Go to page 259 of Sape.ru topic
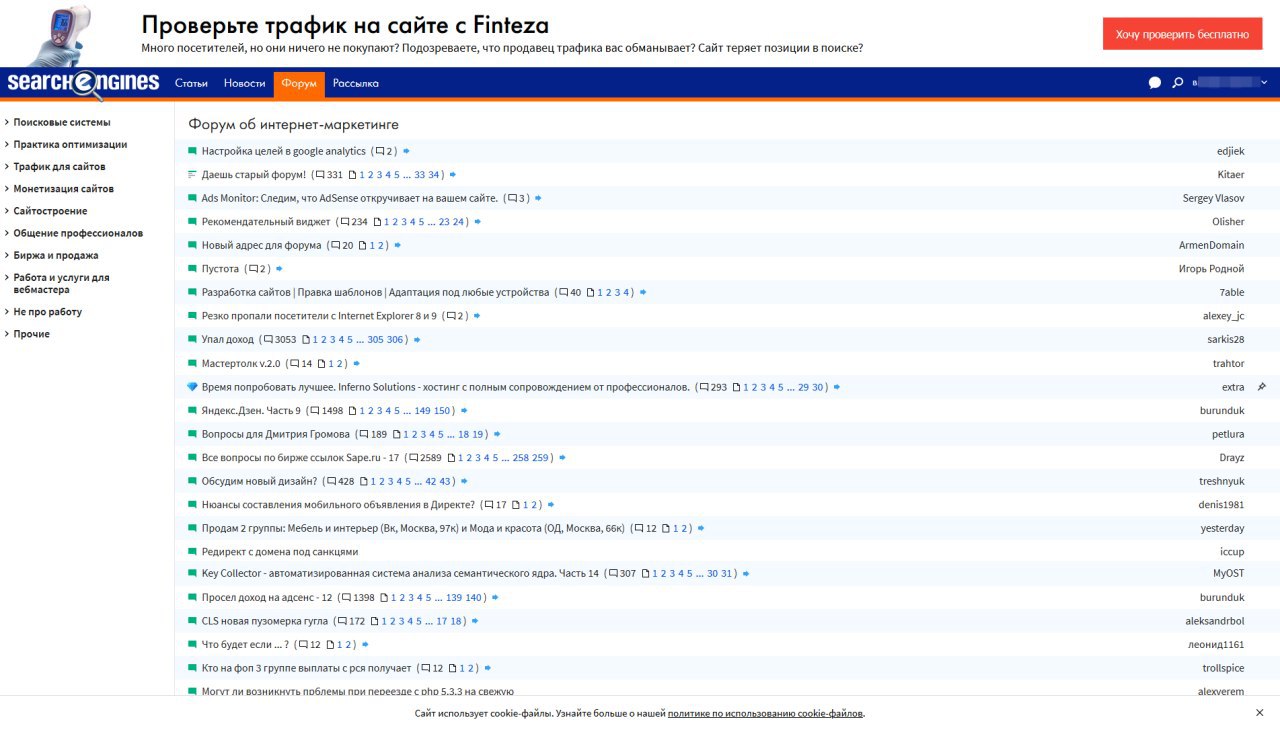 pos(541,458)
